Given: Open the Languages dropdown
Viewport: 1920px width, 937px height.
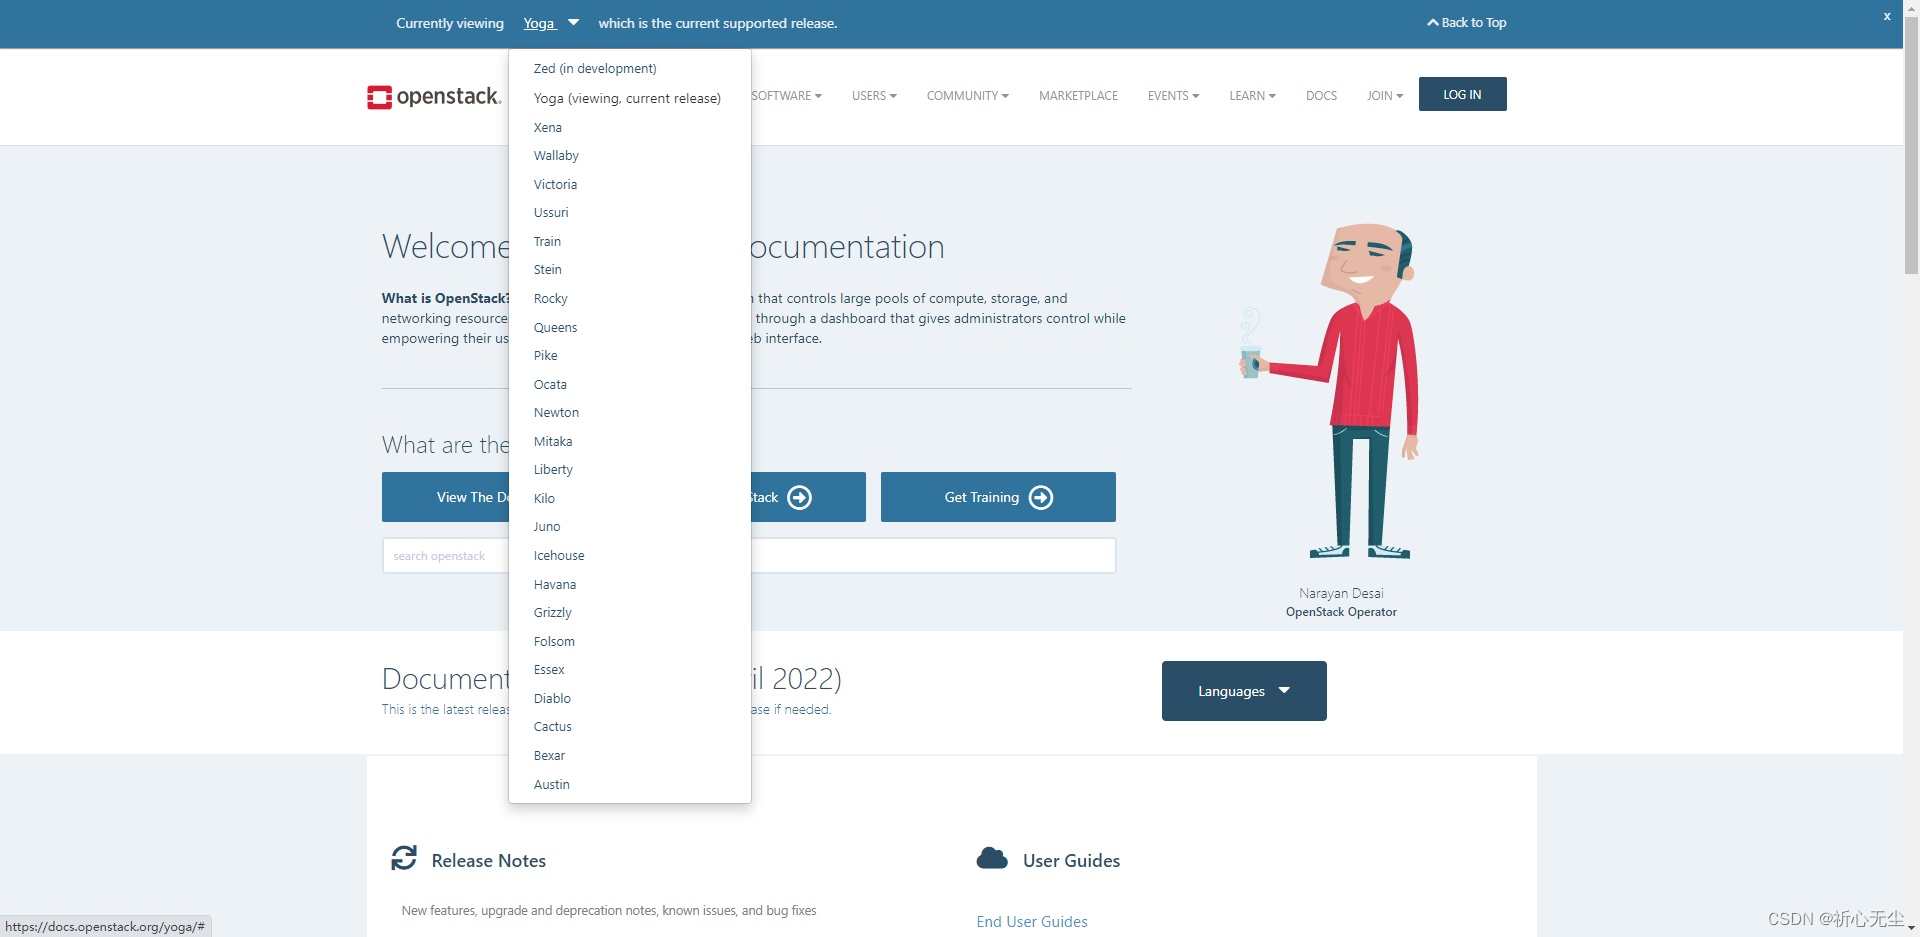Looking at the screenshot, I should point(1243,690).
